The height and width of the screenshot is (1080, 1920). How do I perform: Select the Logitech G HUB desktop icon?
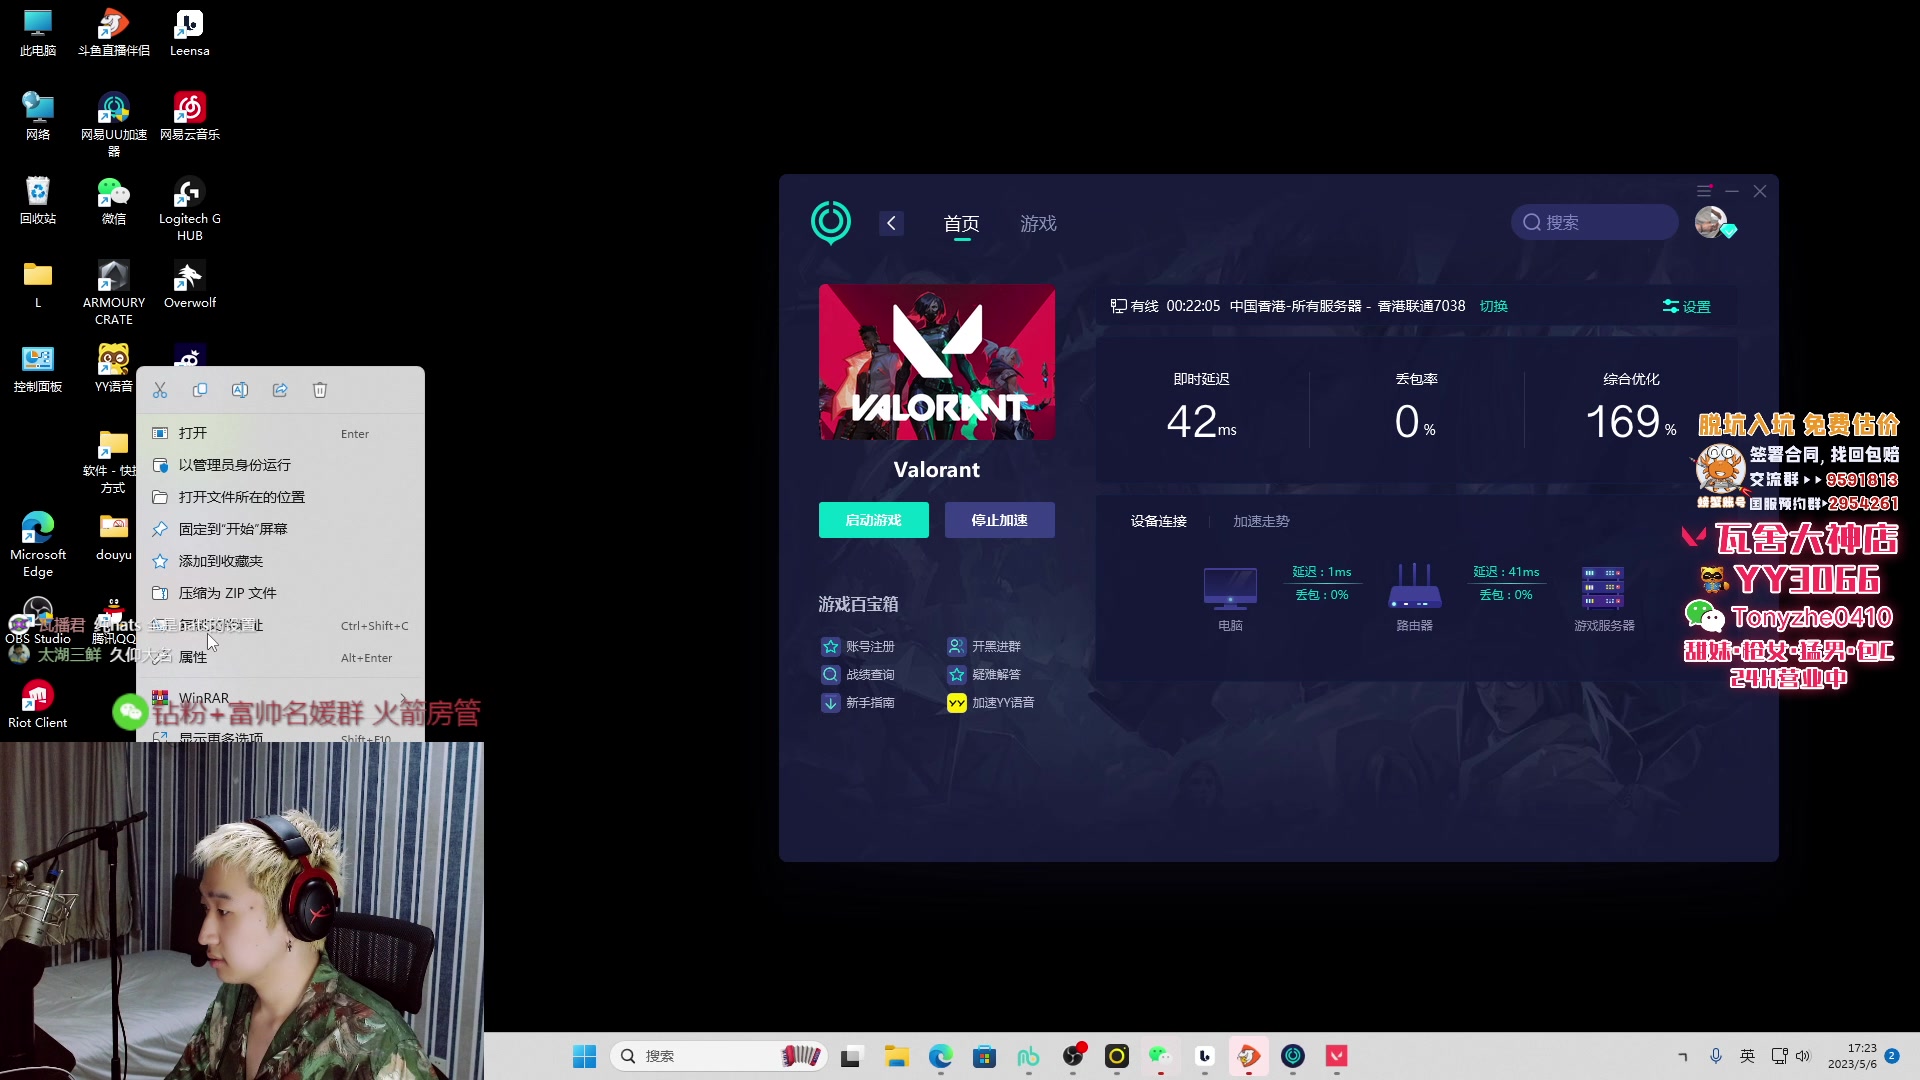click(x=189, y=208)
